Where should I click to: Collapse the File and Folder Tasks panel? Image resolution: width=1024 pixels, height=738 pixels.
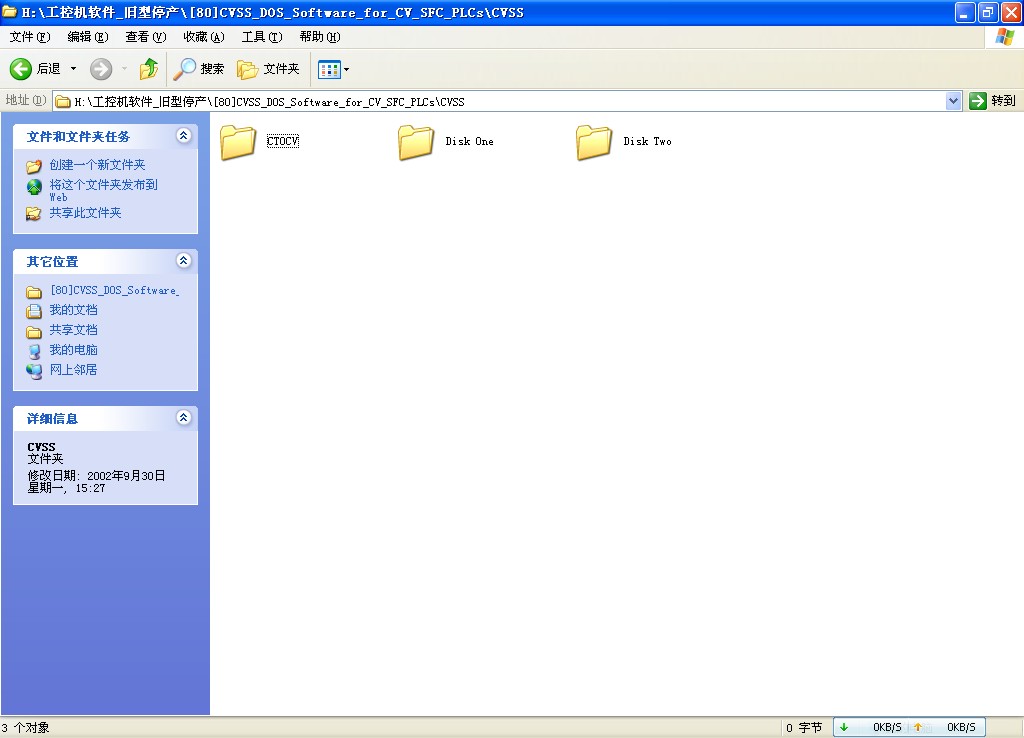tap(183, 136)
